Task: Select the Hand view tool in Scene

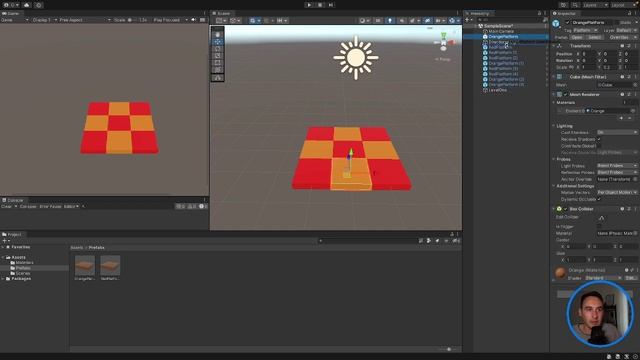Action: point(218,34)
